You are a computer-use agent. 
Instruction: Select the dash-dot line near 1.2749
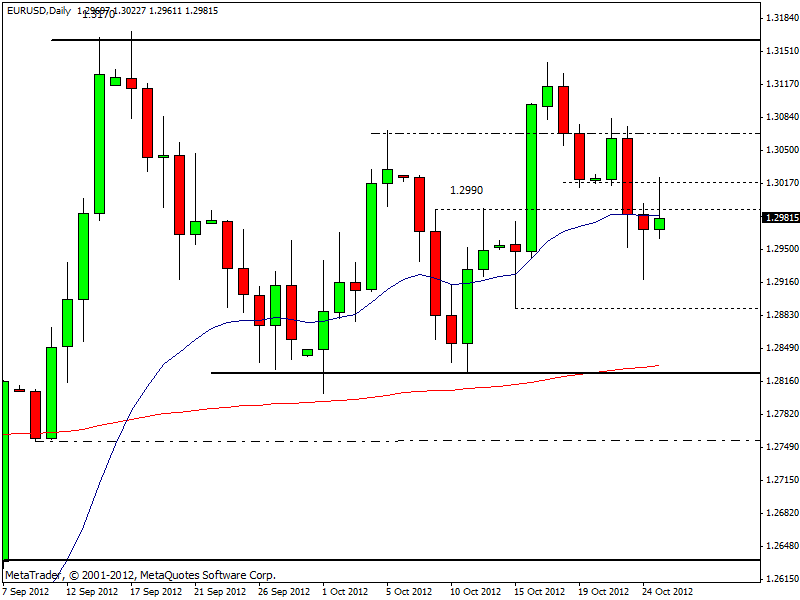[400, 440]
